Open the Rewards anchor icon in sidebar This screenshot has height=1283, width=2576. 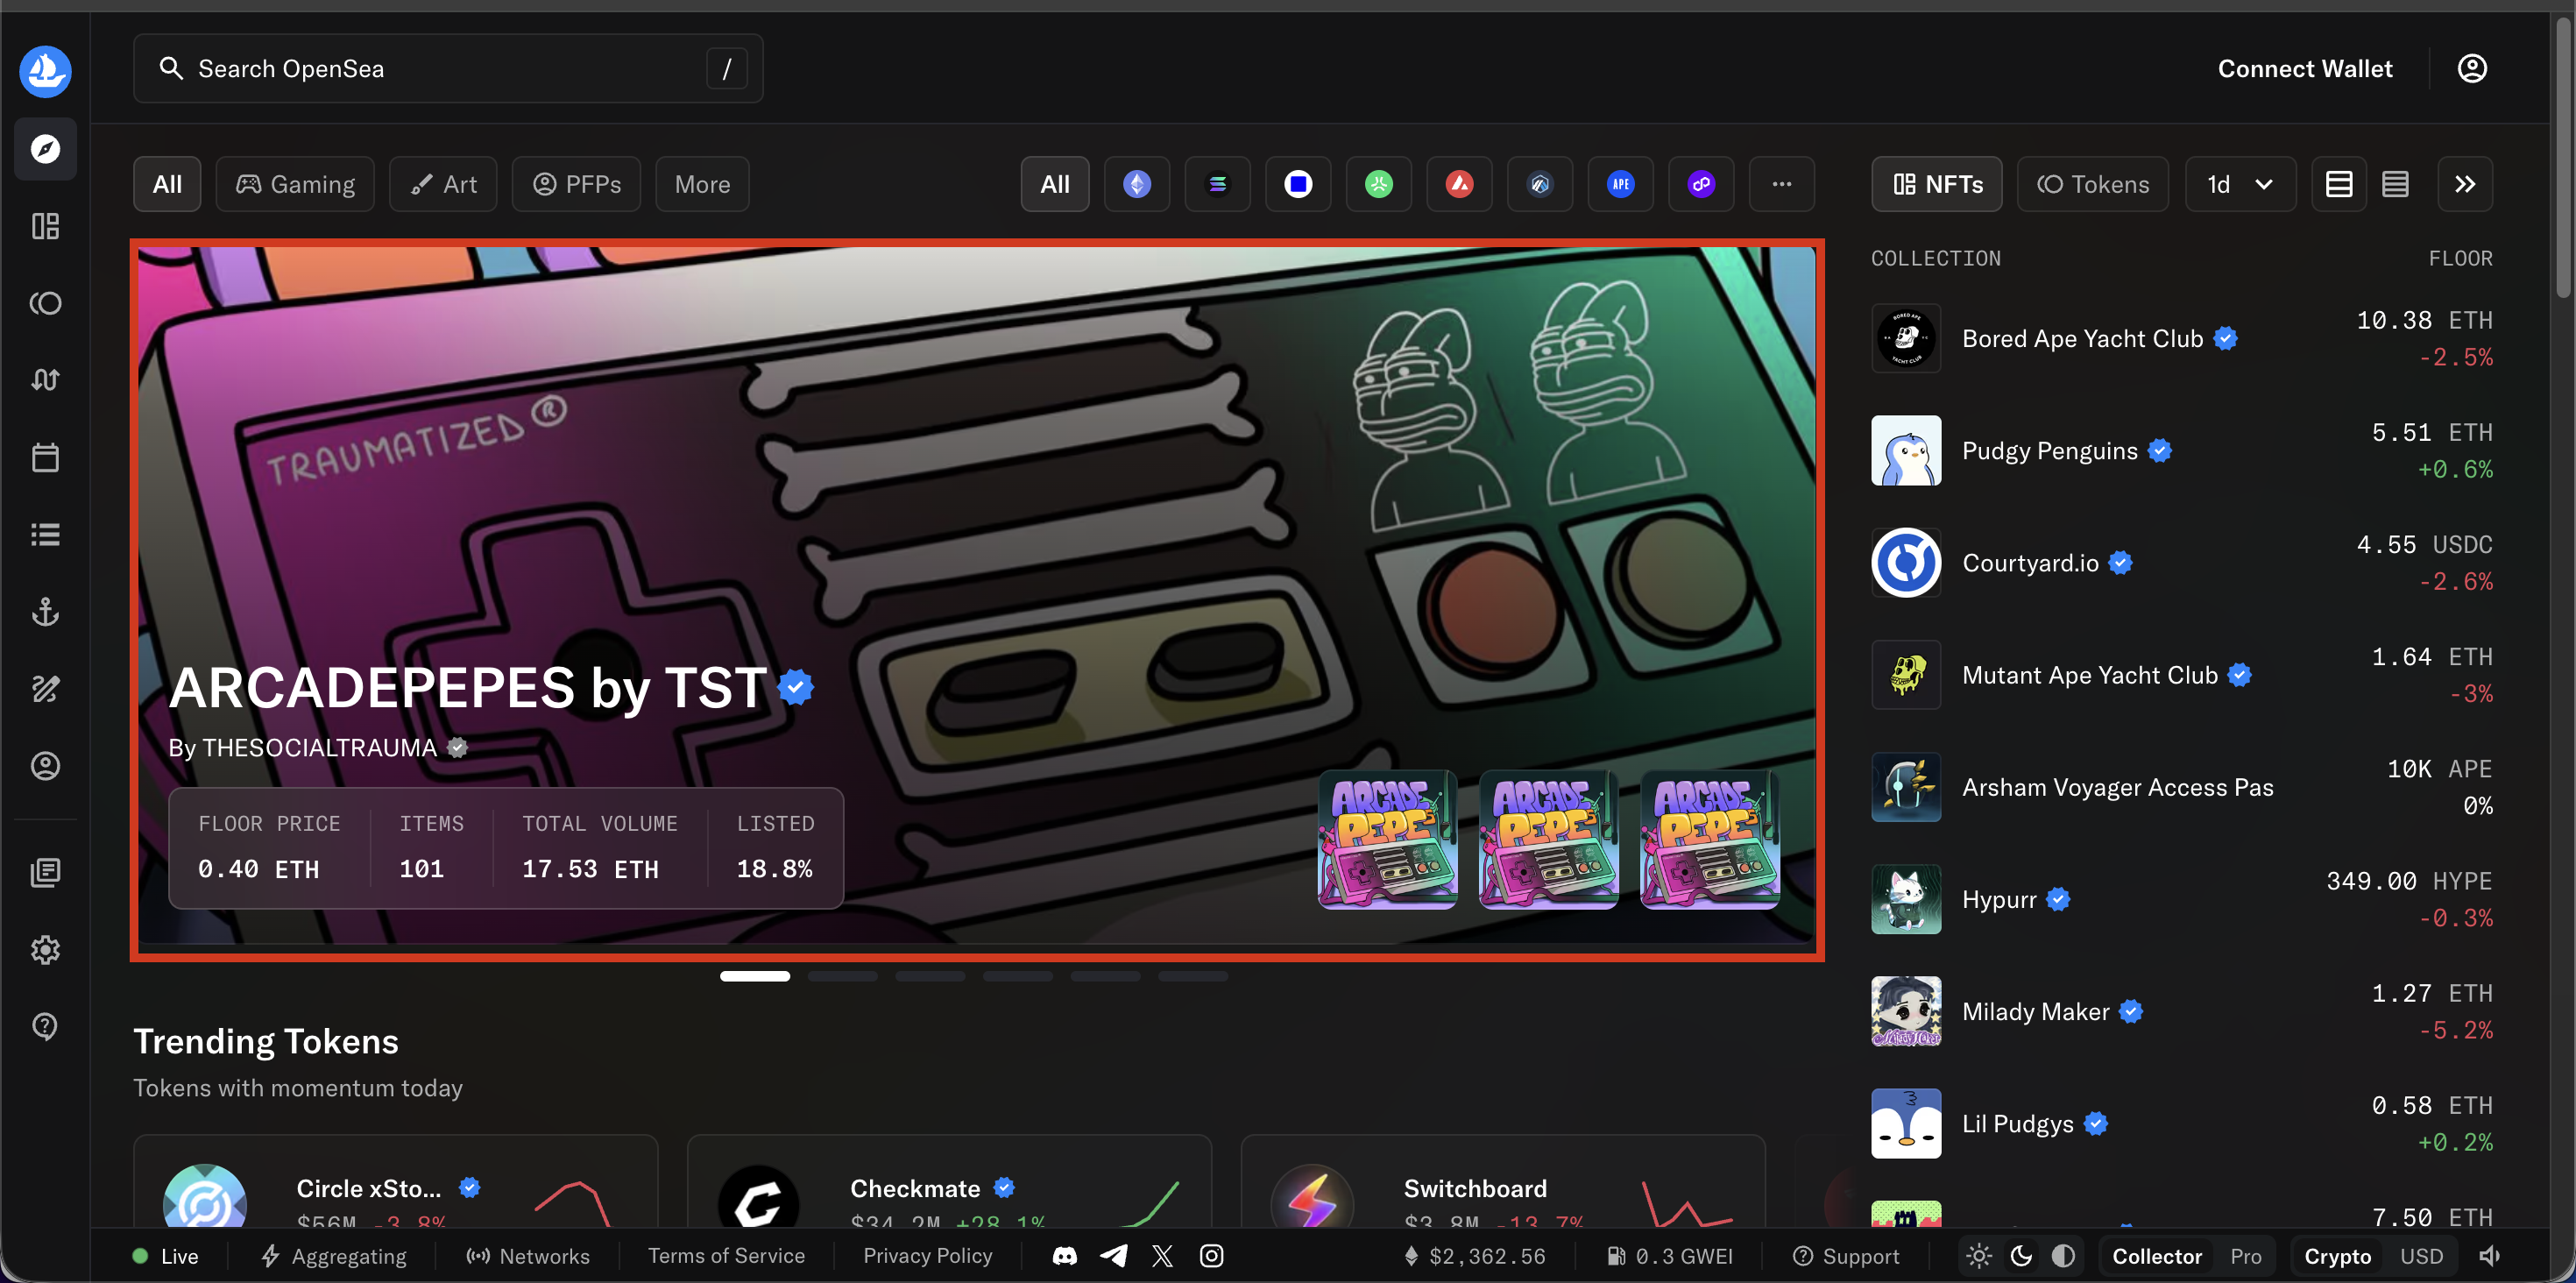tap(45, 612)
